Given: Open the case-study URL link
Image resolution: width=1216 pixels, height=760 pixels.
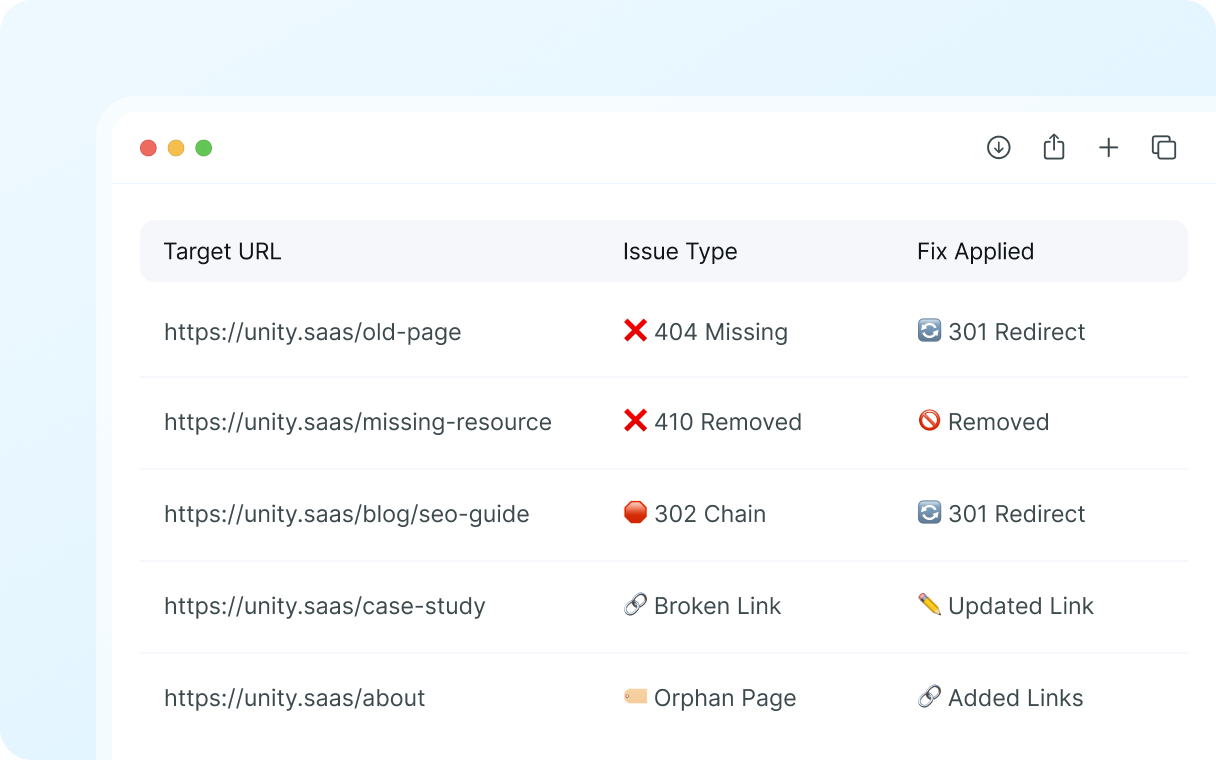Looking at the screenshot, I should tap(324, 606).
